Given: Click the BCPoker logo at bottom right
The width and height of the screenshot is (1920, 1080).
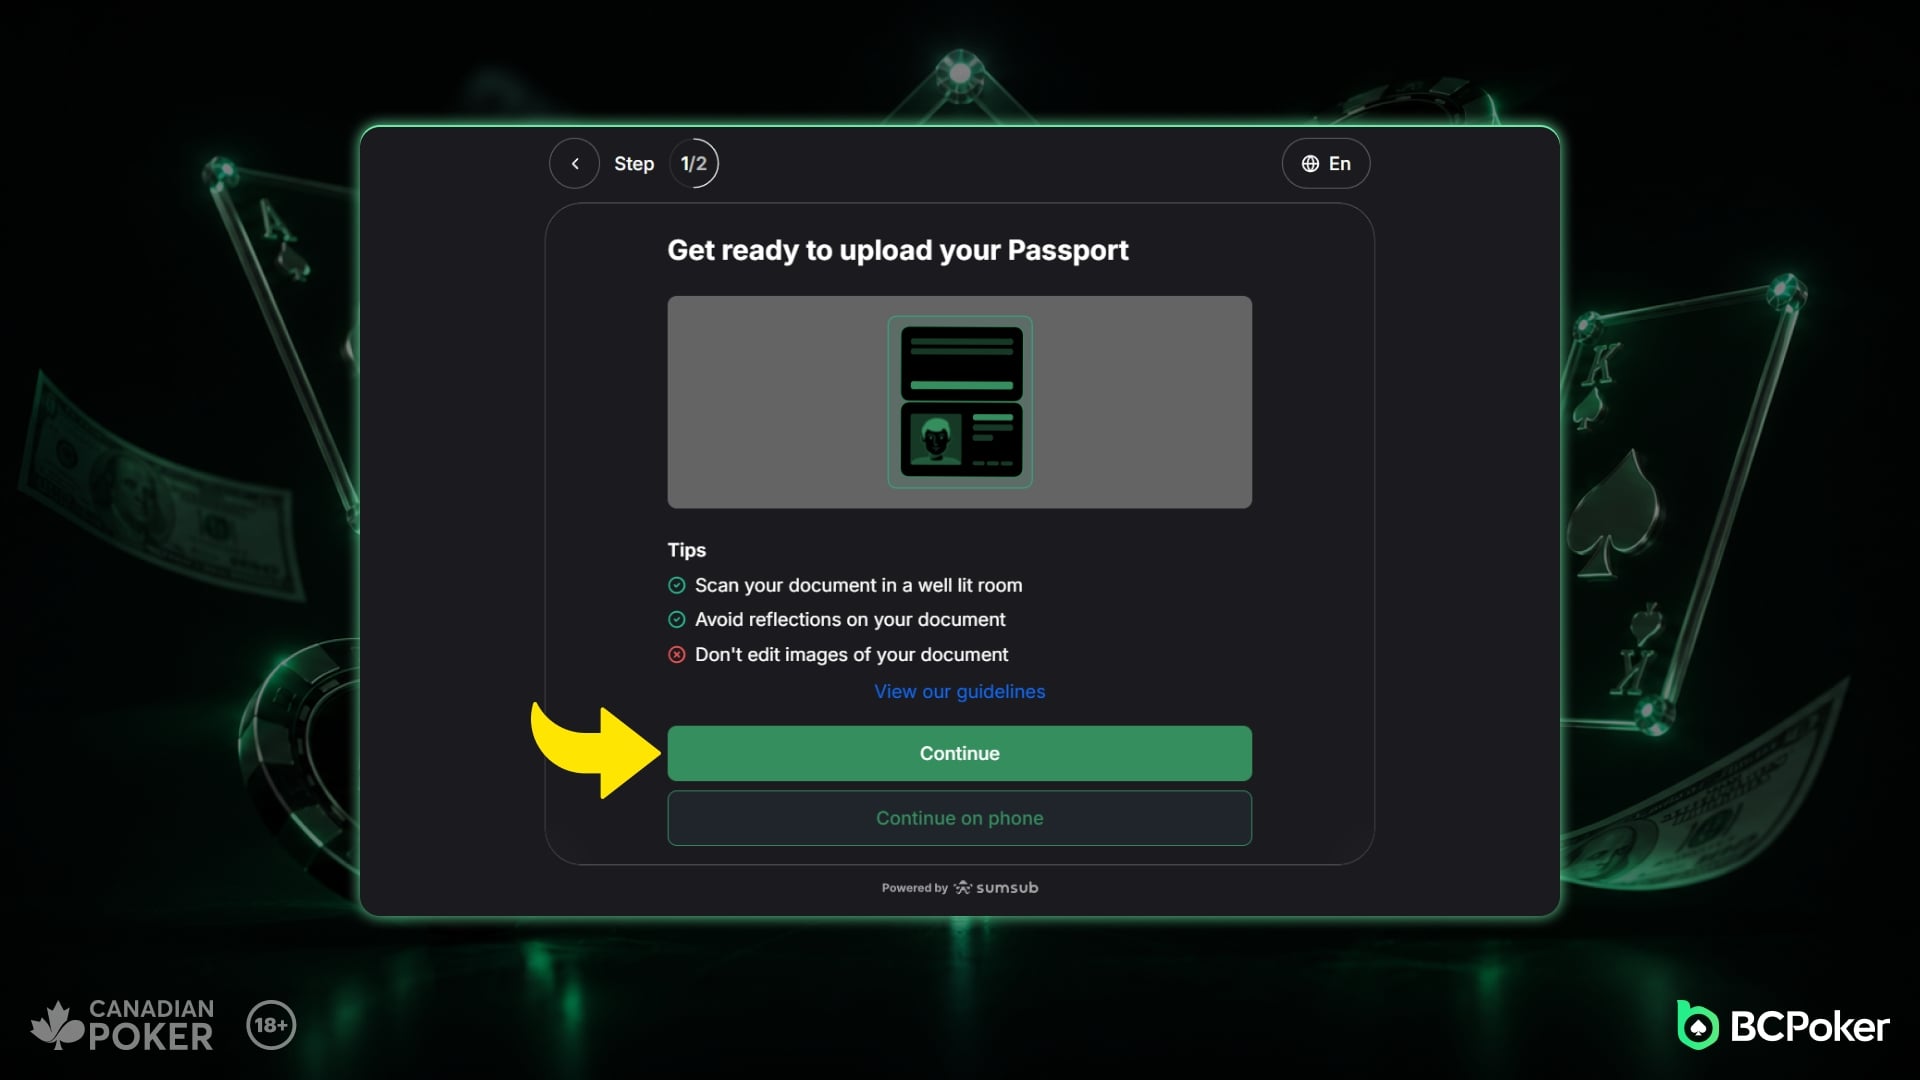Looking at the screenshot, I should coord(1783,1026).
